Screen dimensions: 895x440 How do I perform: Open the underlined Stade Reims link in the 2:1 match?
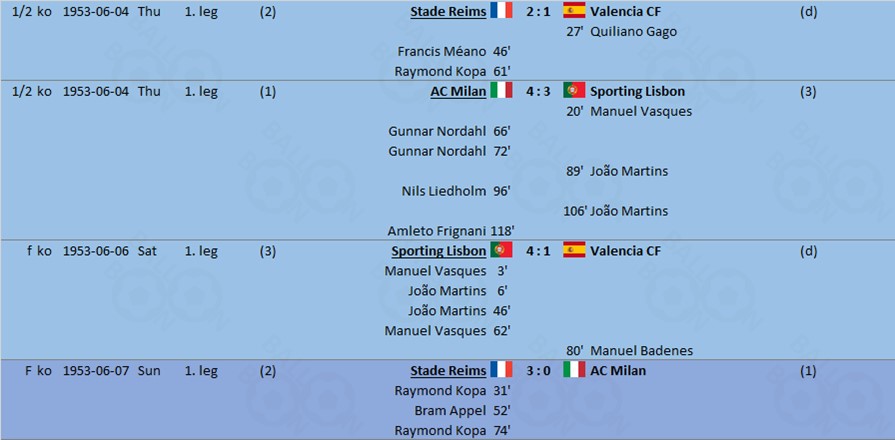[448, 12]
